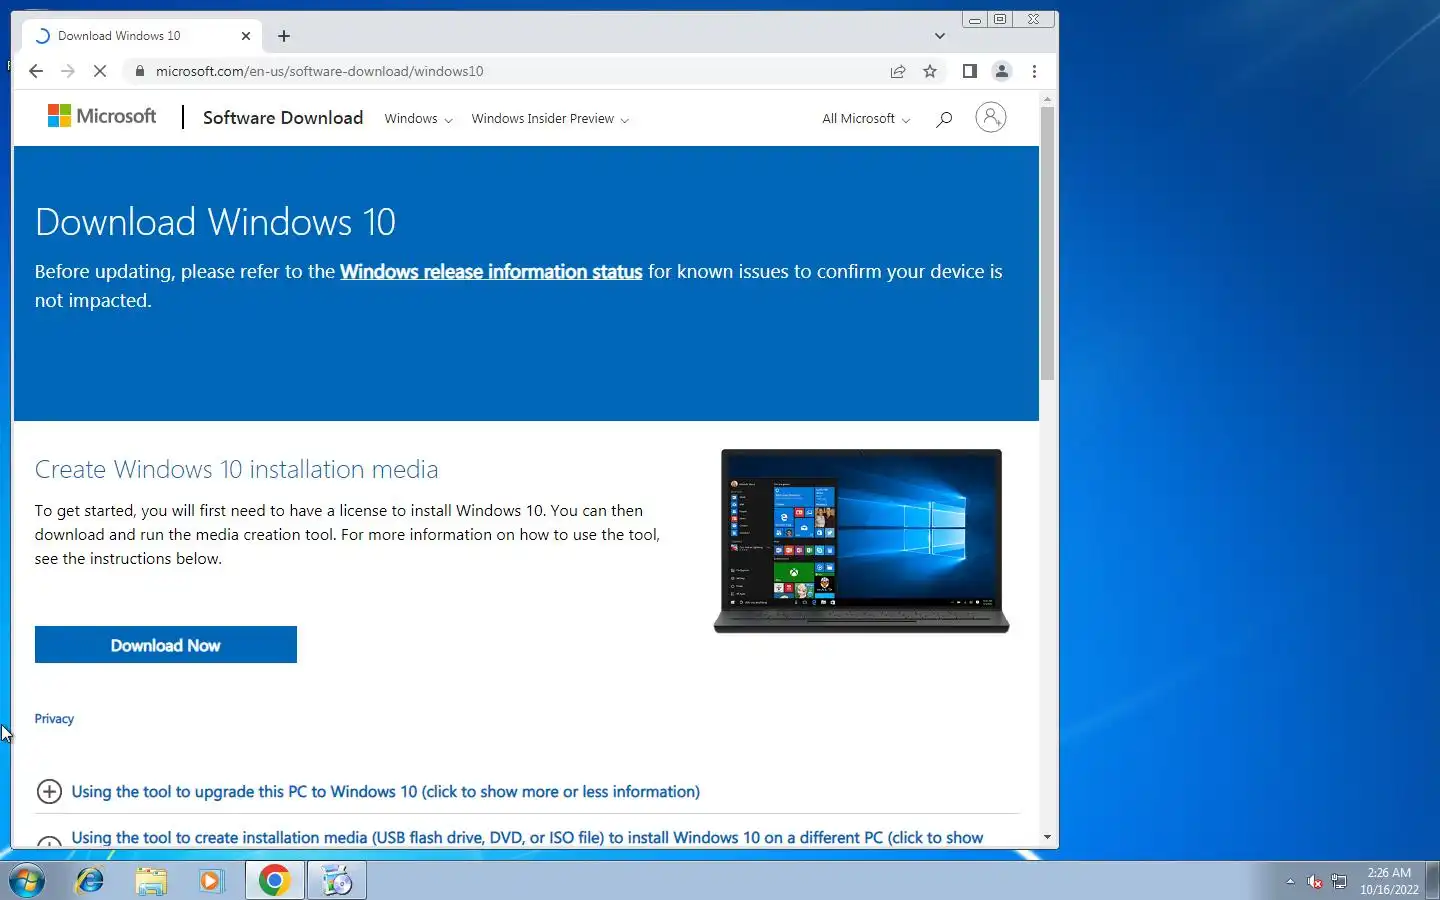Click the scrollbar up arrow

pos(1047,98)
